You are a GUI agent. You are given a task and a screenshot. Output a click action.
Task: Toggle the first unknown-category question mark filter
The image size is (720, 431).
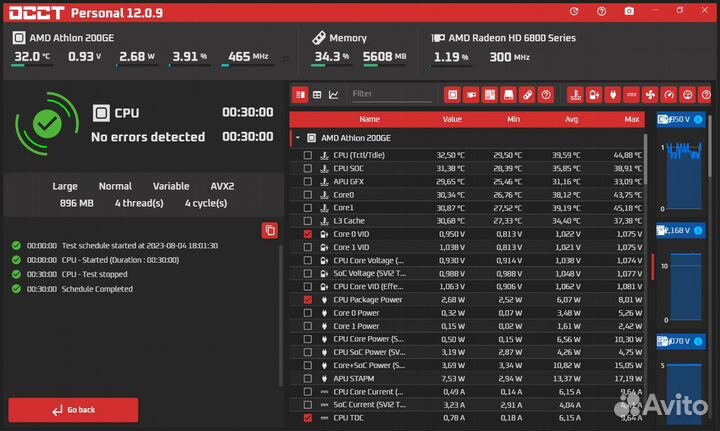tap(546, 95)
